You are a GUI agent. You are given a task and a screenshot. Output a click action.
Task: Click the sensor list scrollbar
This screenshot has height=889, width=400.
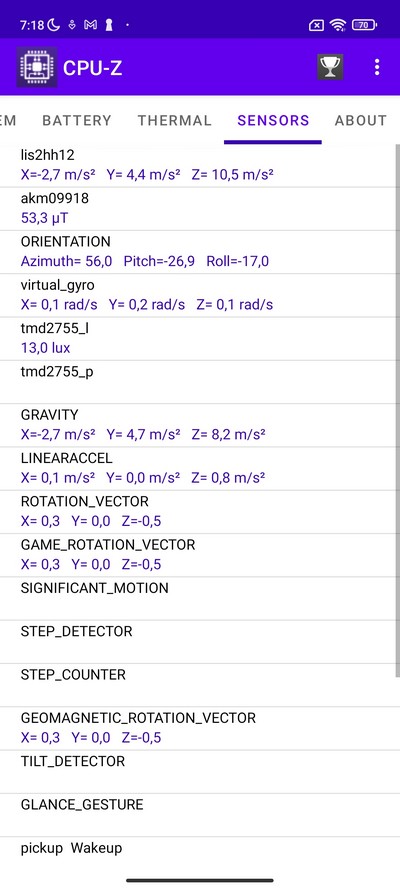[x=398, y=410]
